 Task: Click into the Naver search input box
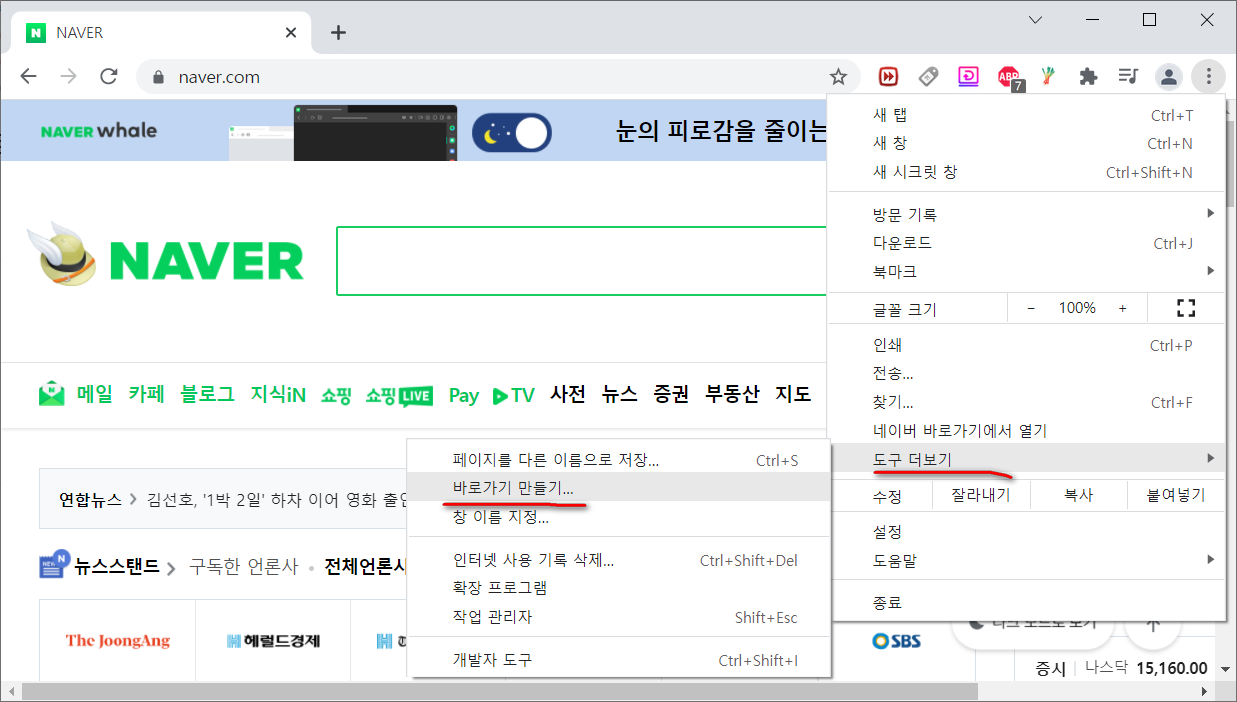pyautogui.click(x=582, y=261)
